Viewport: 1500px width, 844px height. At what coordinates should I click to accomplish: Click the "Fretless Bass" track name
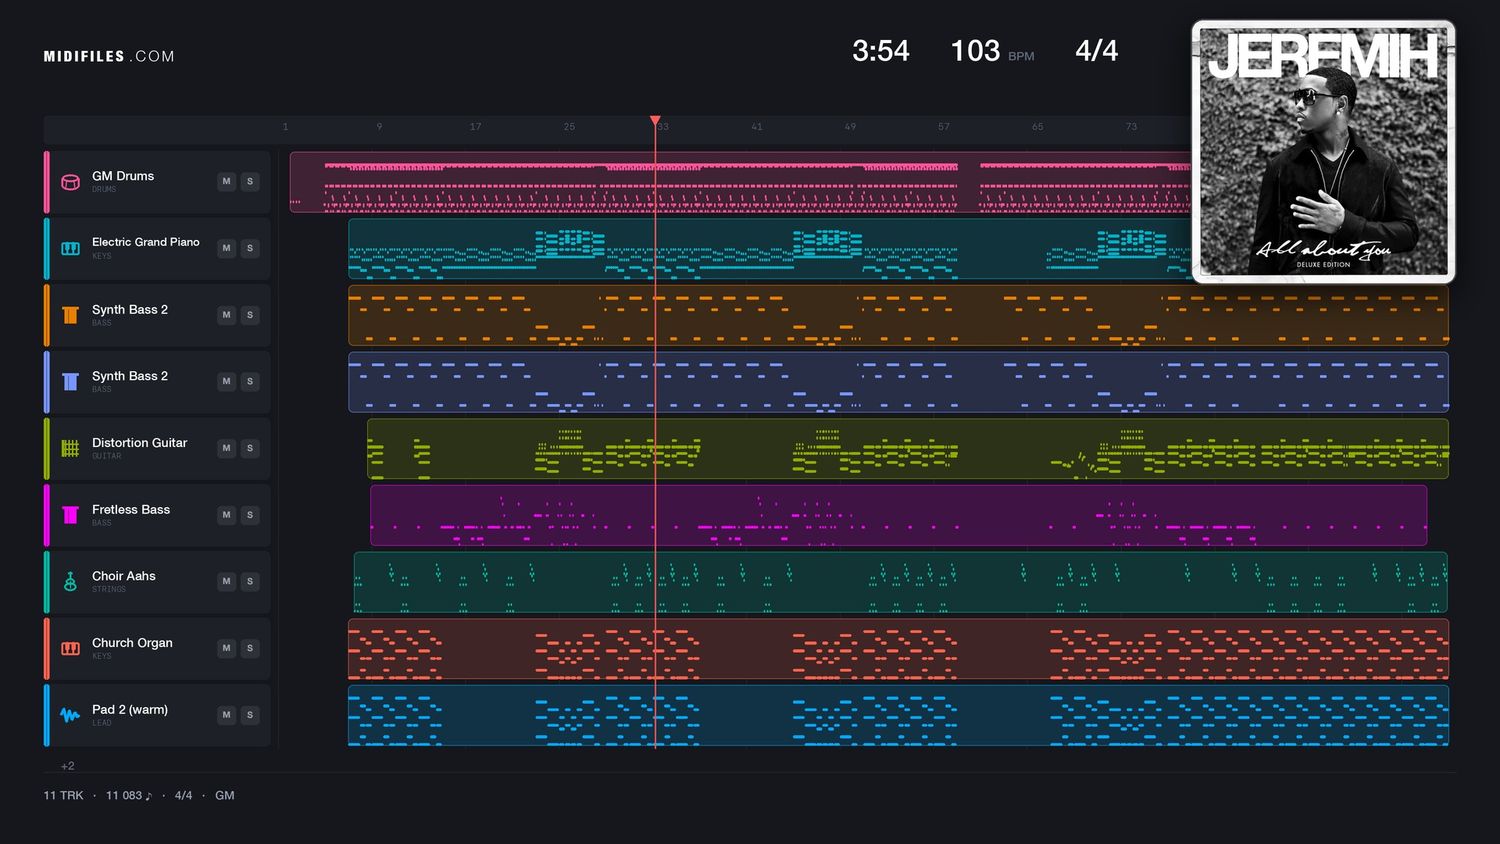(131, 510)
